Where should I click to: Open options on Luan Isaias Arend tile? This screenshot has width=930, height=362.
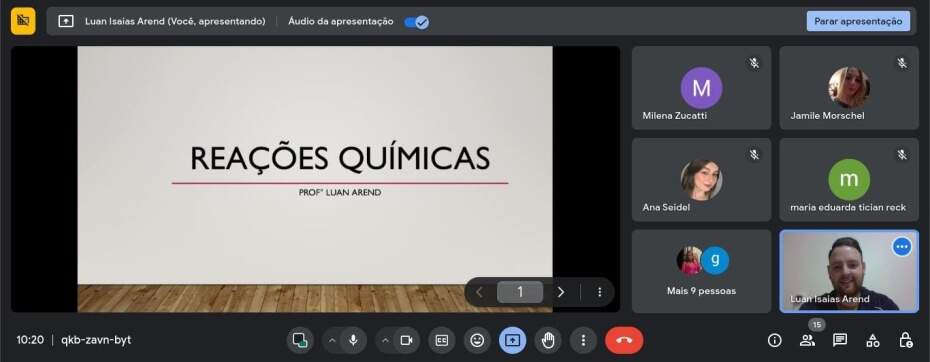(902, 246)
